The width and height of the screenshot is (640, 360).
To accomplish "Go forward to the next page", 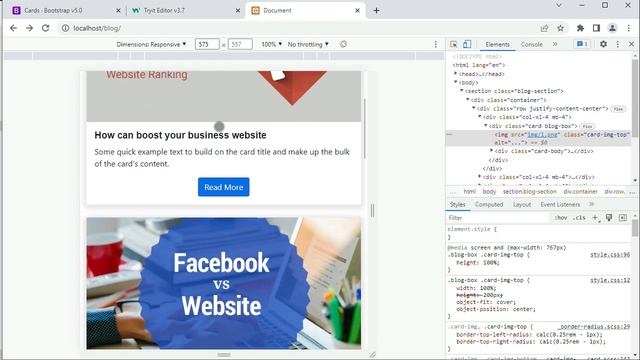I will click(x=29, y=28).
